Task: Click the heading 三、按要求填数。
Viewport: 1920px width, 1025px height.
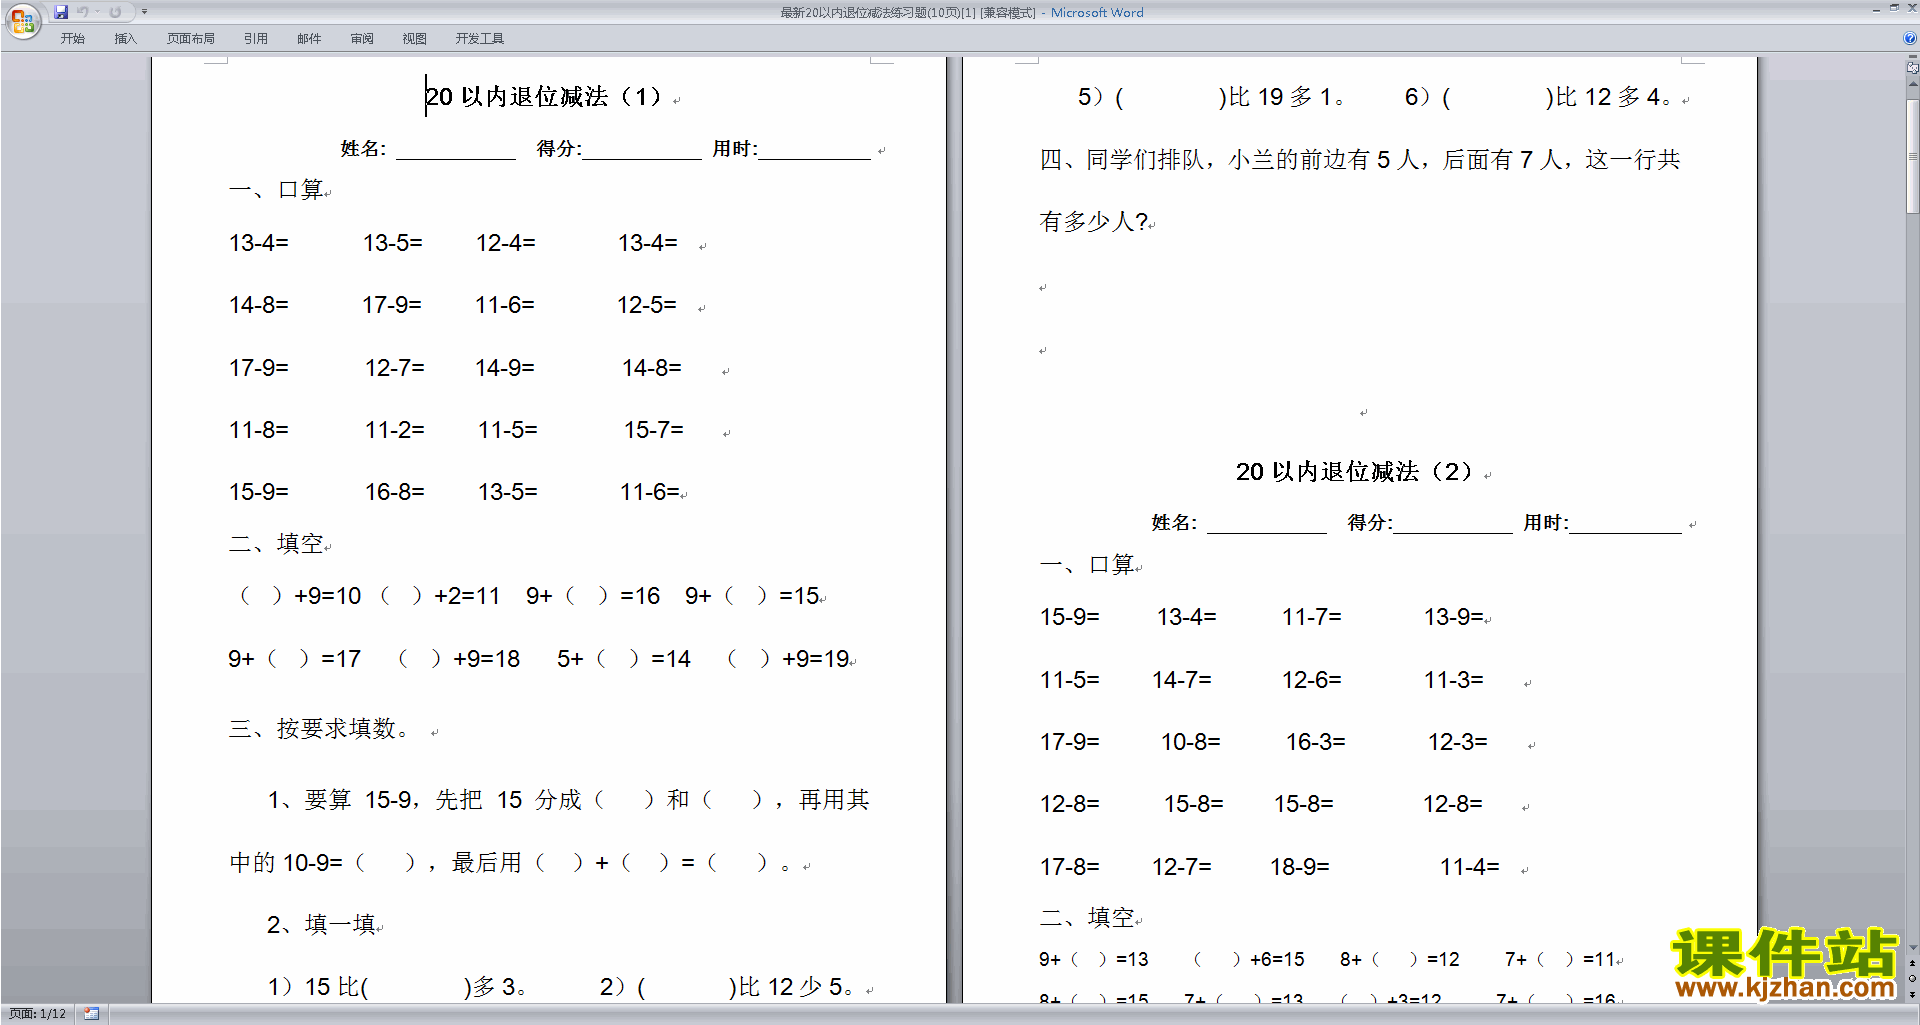Action: coord(319,729)
